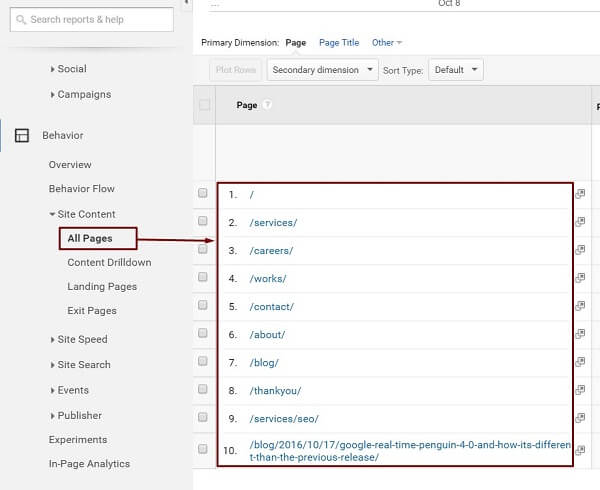Open /services/ row external link icon
The height and width of the screenshot is (490, 600).
pyautogui.click(x=580, y=222)
